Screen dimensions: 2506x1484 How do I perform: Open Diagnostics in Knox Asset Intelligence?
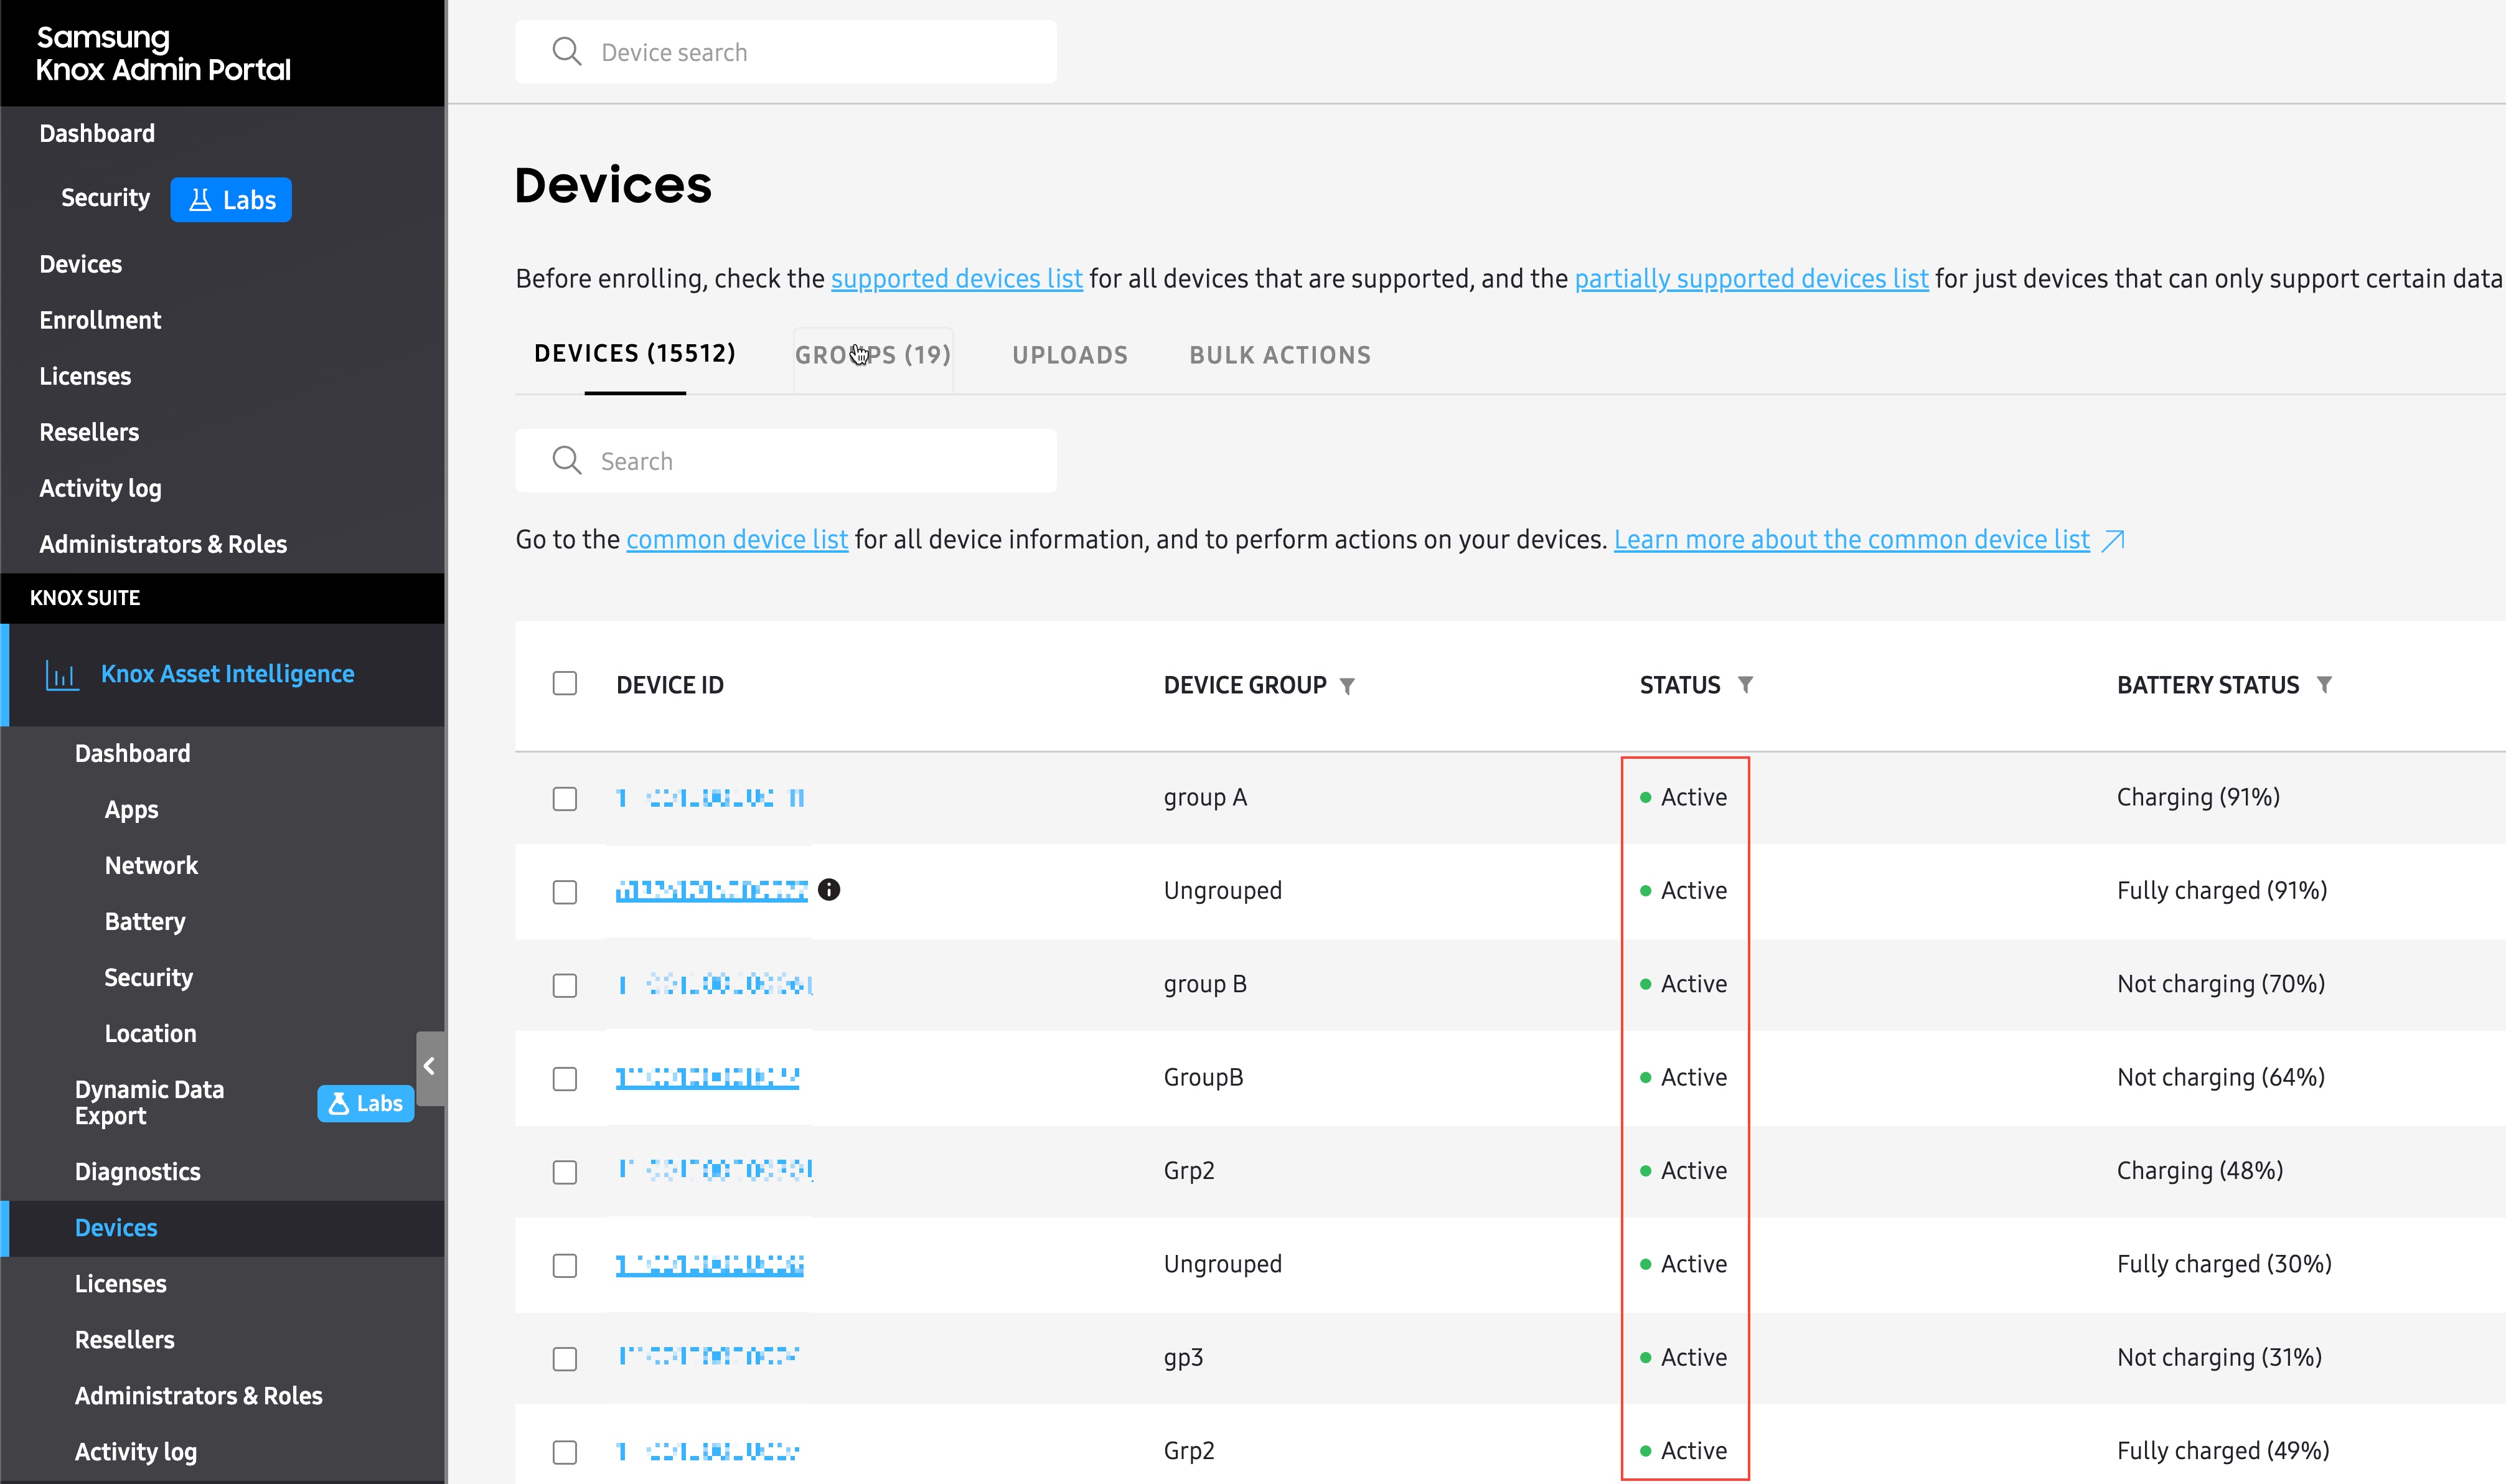[x=137, y=1172]
